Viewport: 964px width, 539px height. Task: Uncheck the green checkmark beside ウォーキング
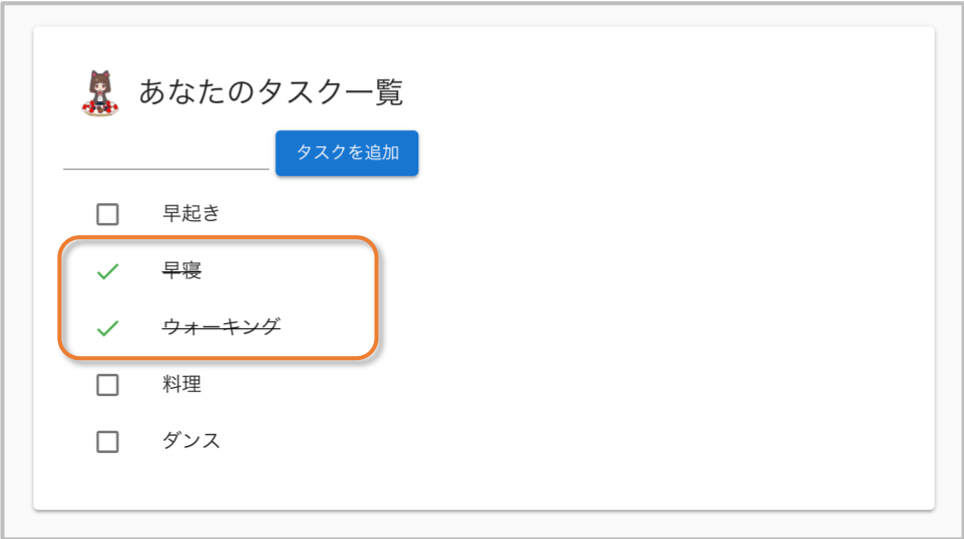tap(108, 328)
